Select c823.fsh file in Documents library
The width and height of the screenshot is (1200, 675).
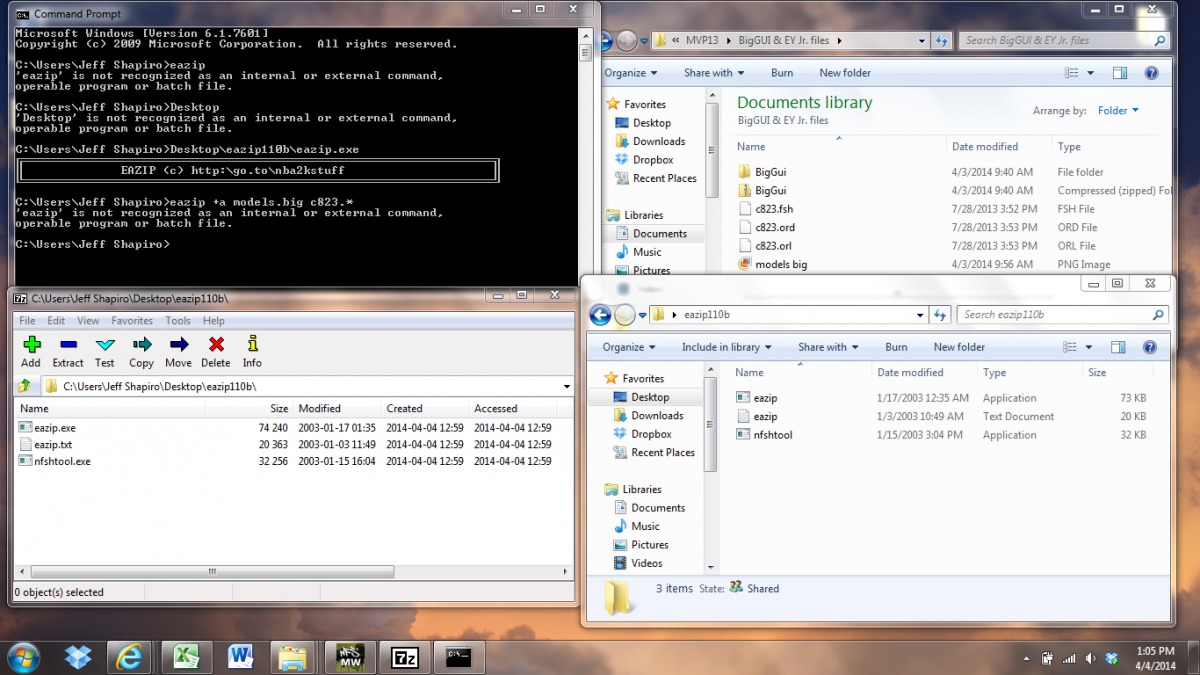(774, 209)
